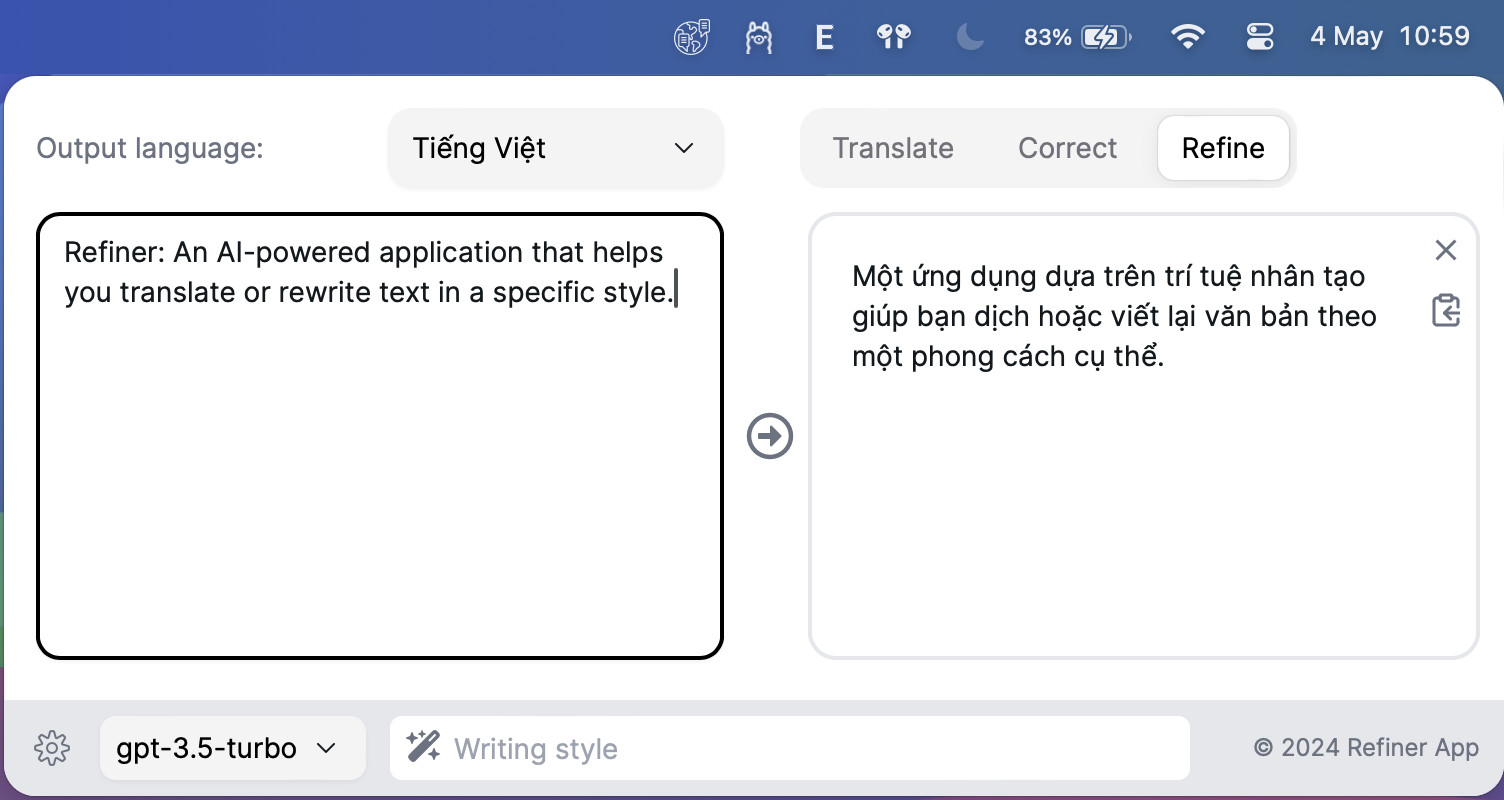Click the Focus moon icon
Screen dimensions: 1504x800
pos(969,38)
